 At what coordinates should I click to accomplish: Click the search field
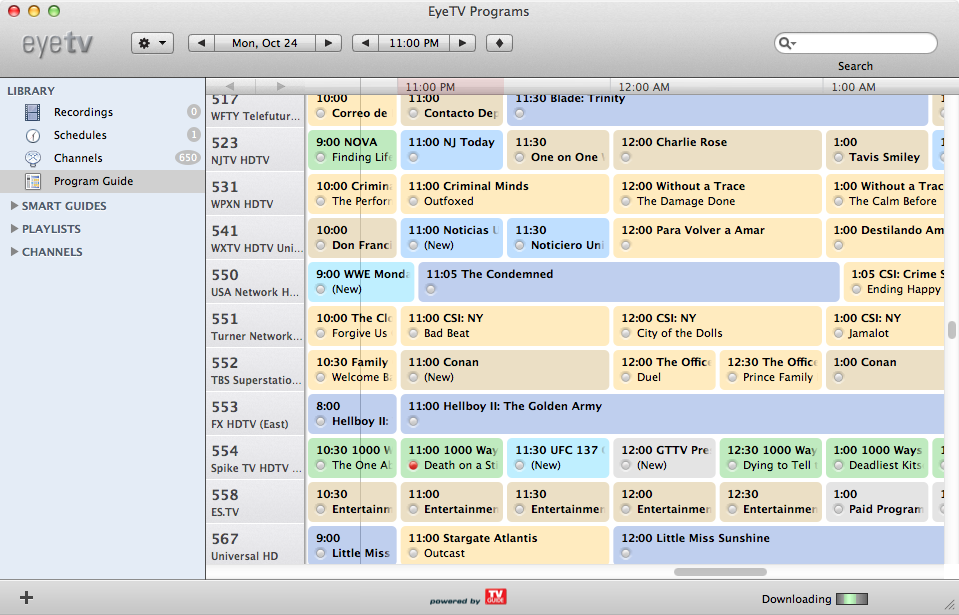point(864,44)
